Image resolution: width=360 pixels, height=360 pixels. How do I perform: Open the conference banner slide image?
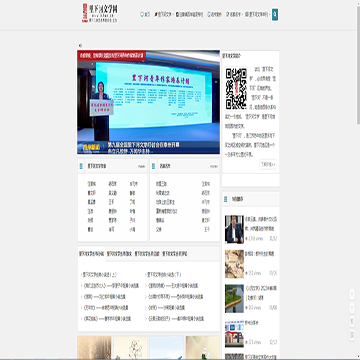click(x=148, y=102)
